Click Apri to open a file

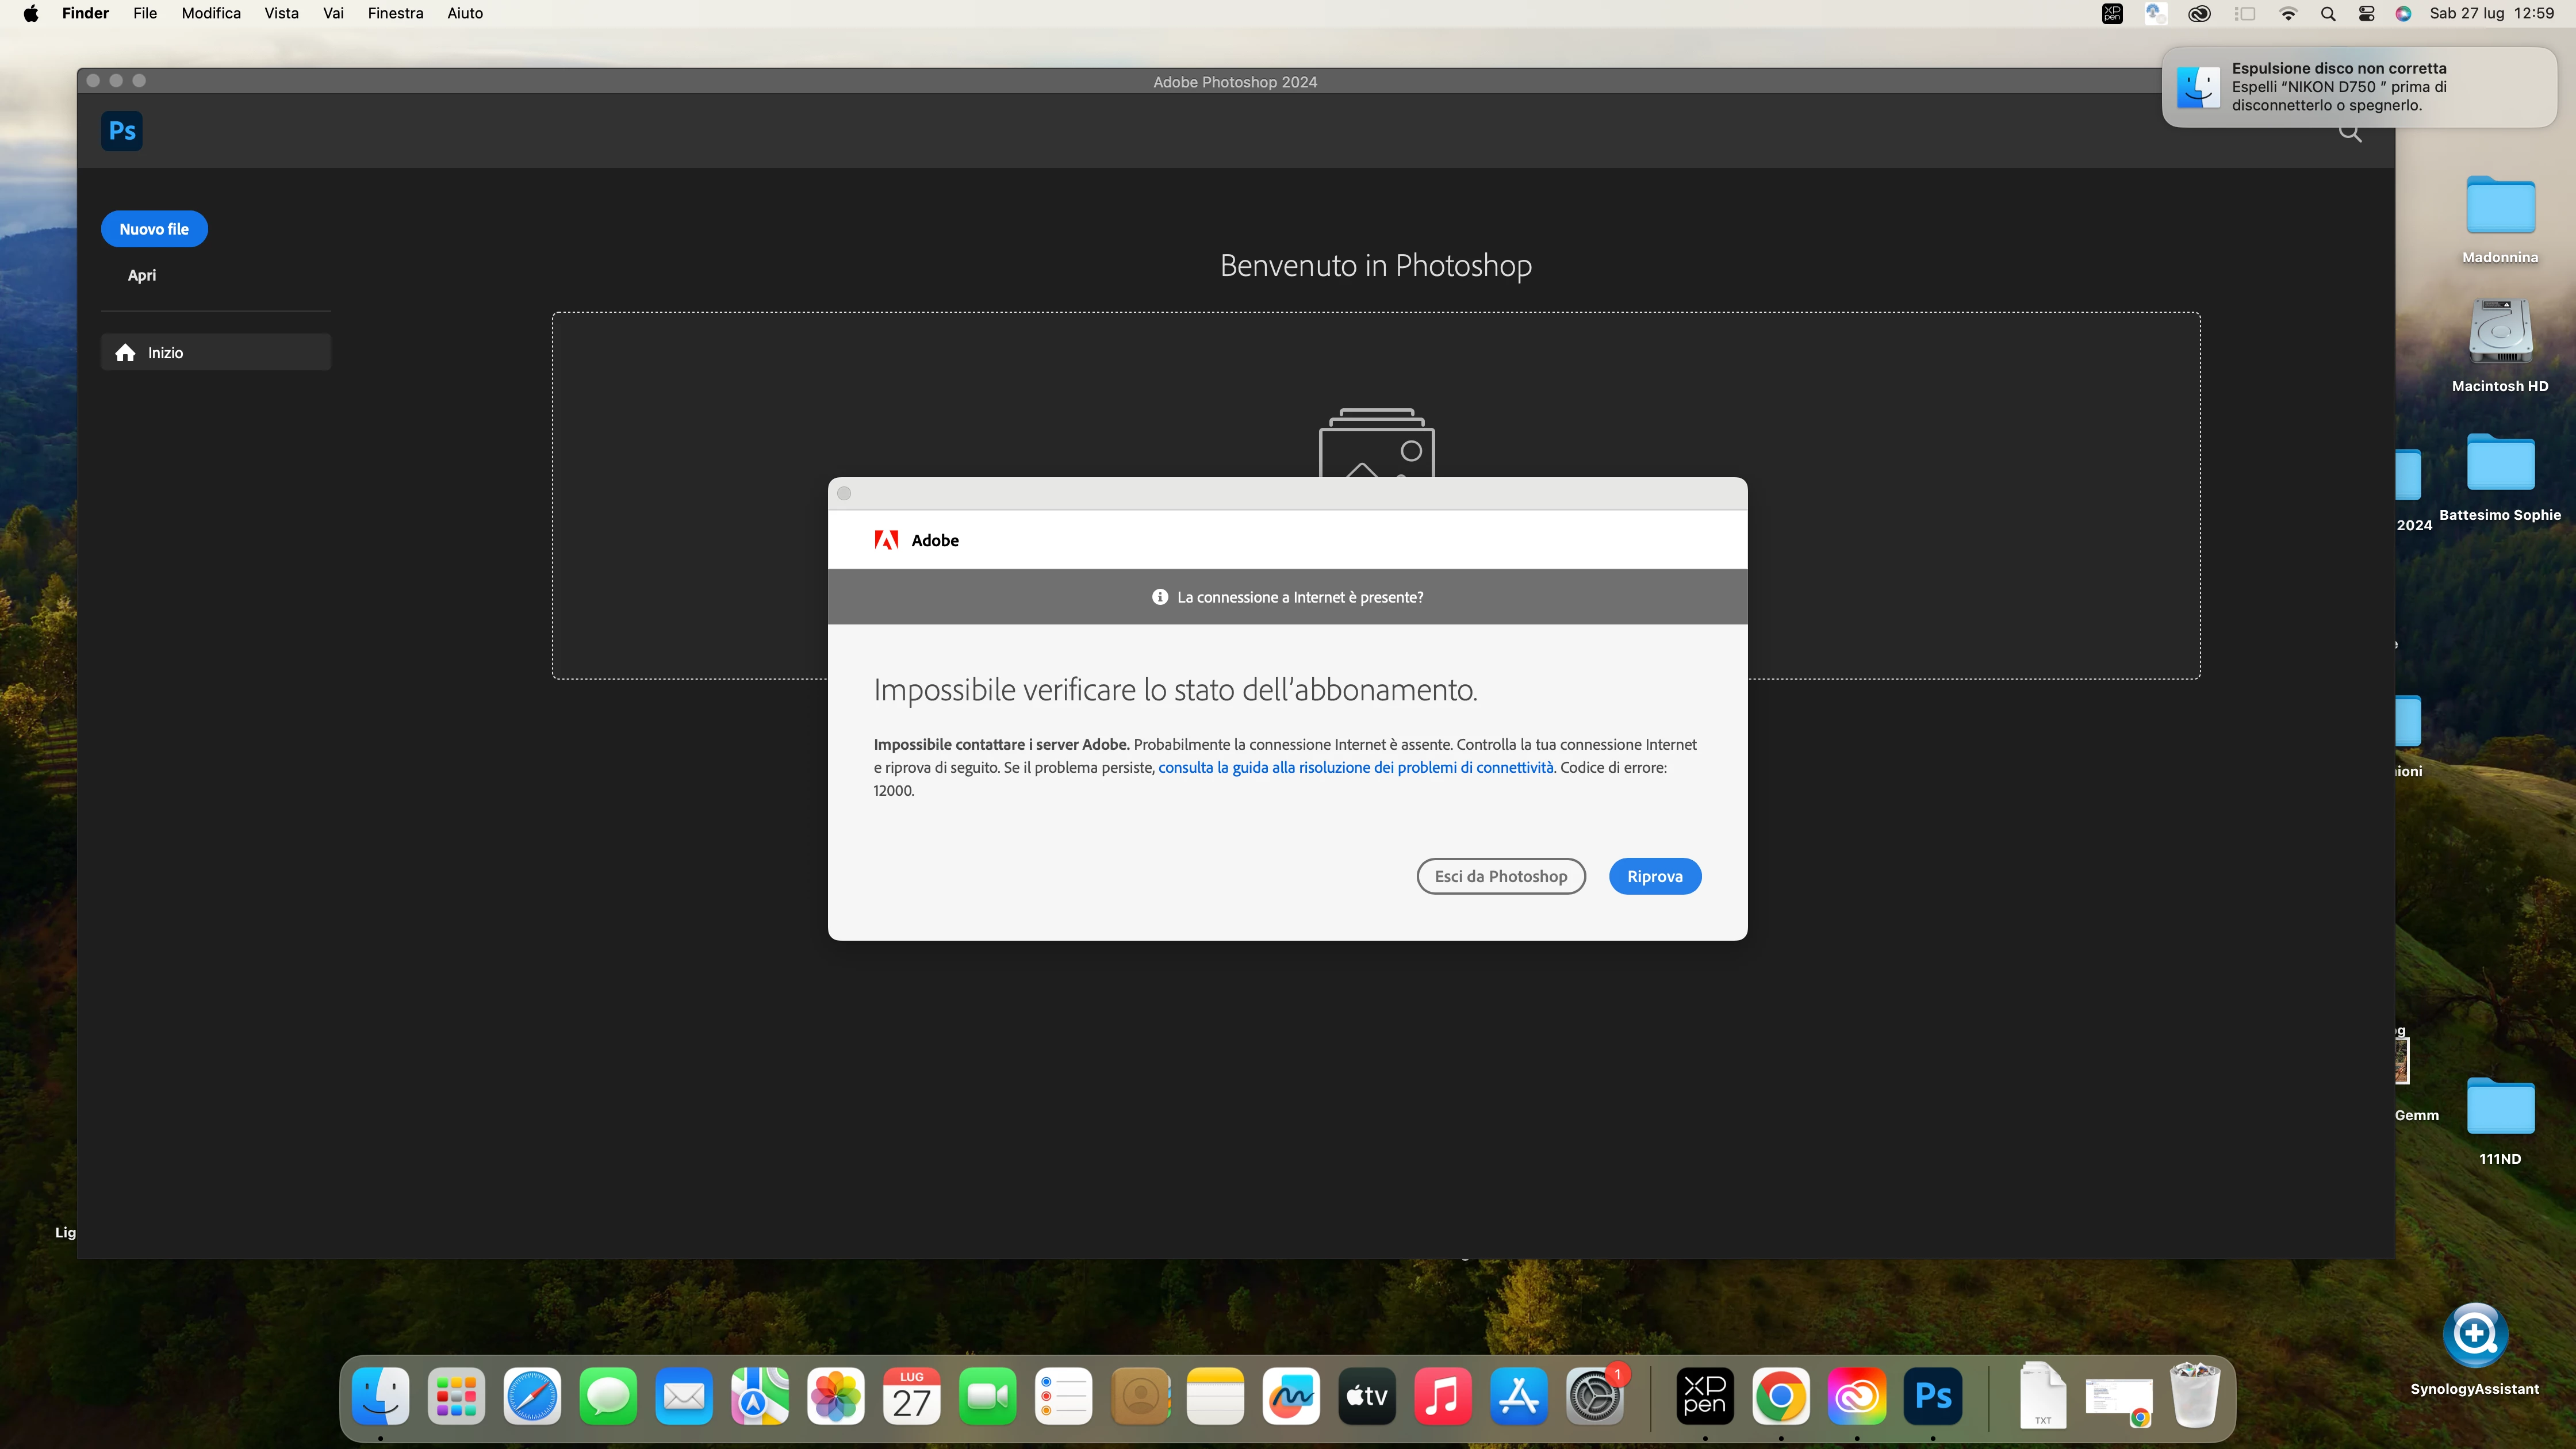(142, 275)
